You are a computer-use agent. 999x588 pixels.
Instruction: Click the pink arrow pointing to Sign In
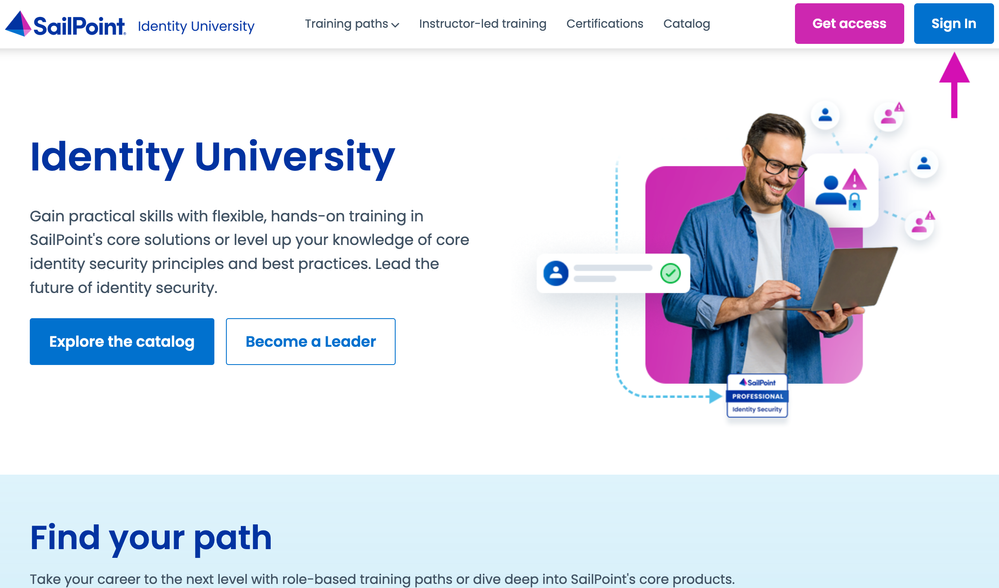(954, 85)
